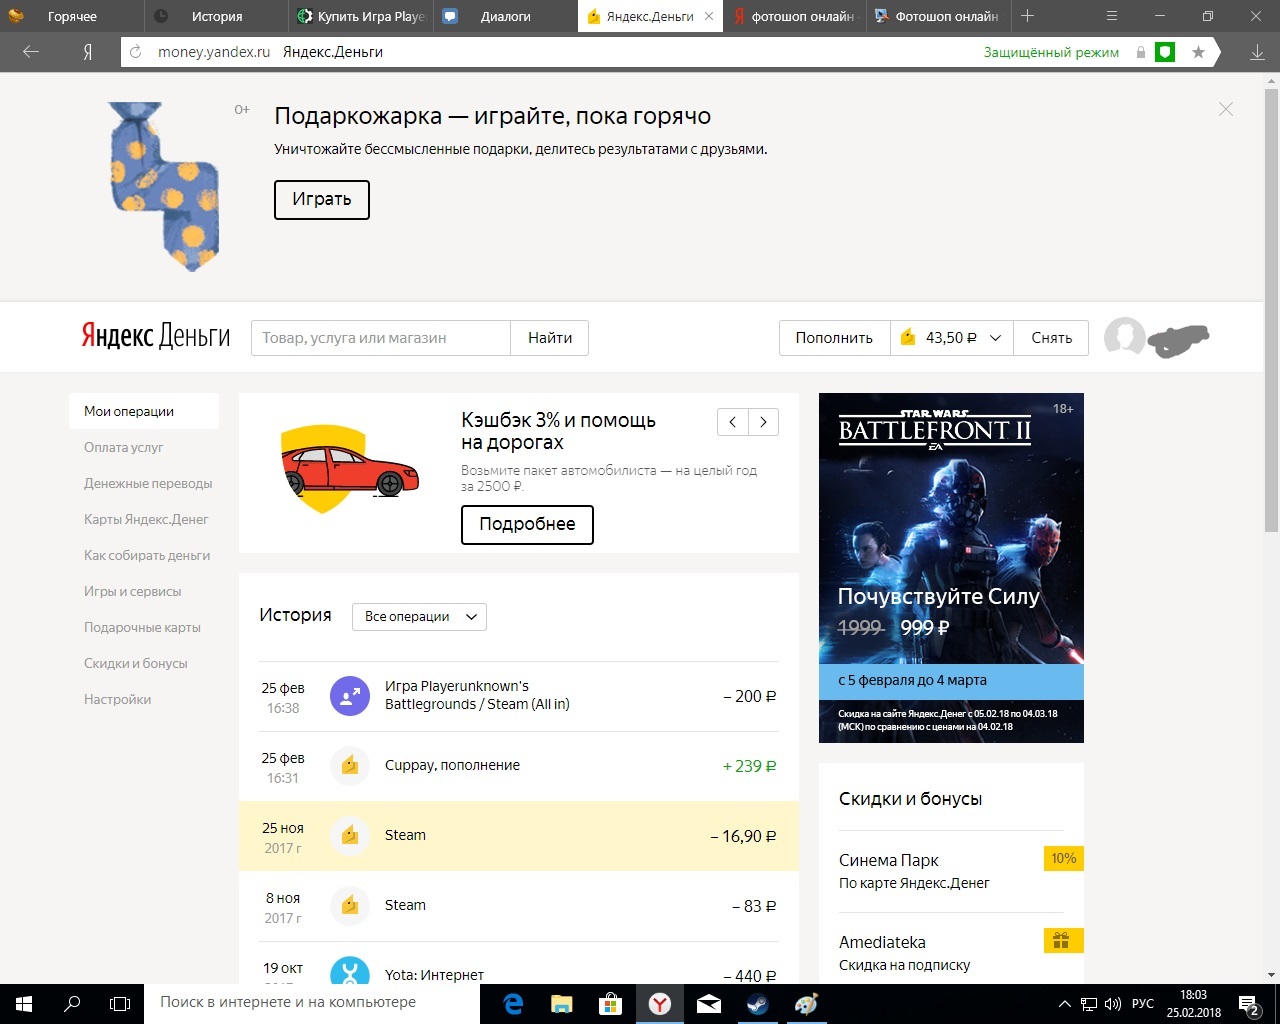Switch to фотошоп онлайн tab with Я icon
Screen dimensions: 1280x1024
pos(793,16)
